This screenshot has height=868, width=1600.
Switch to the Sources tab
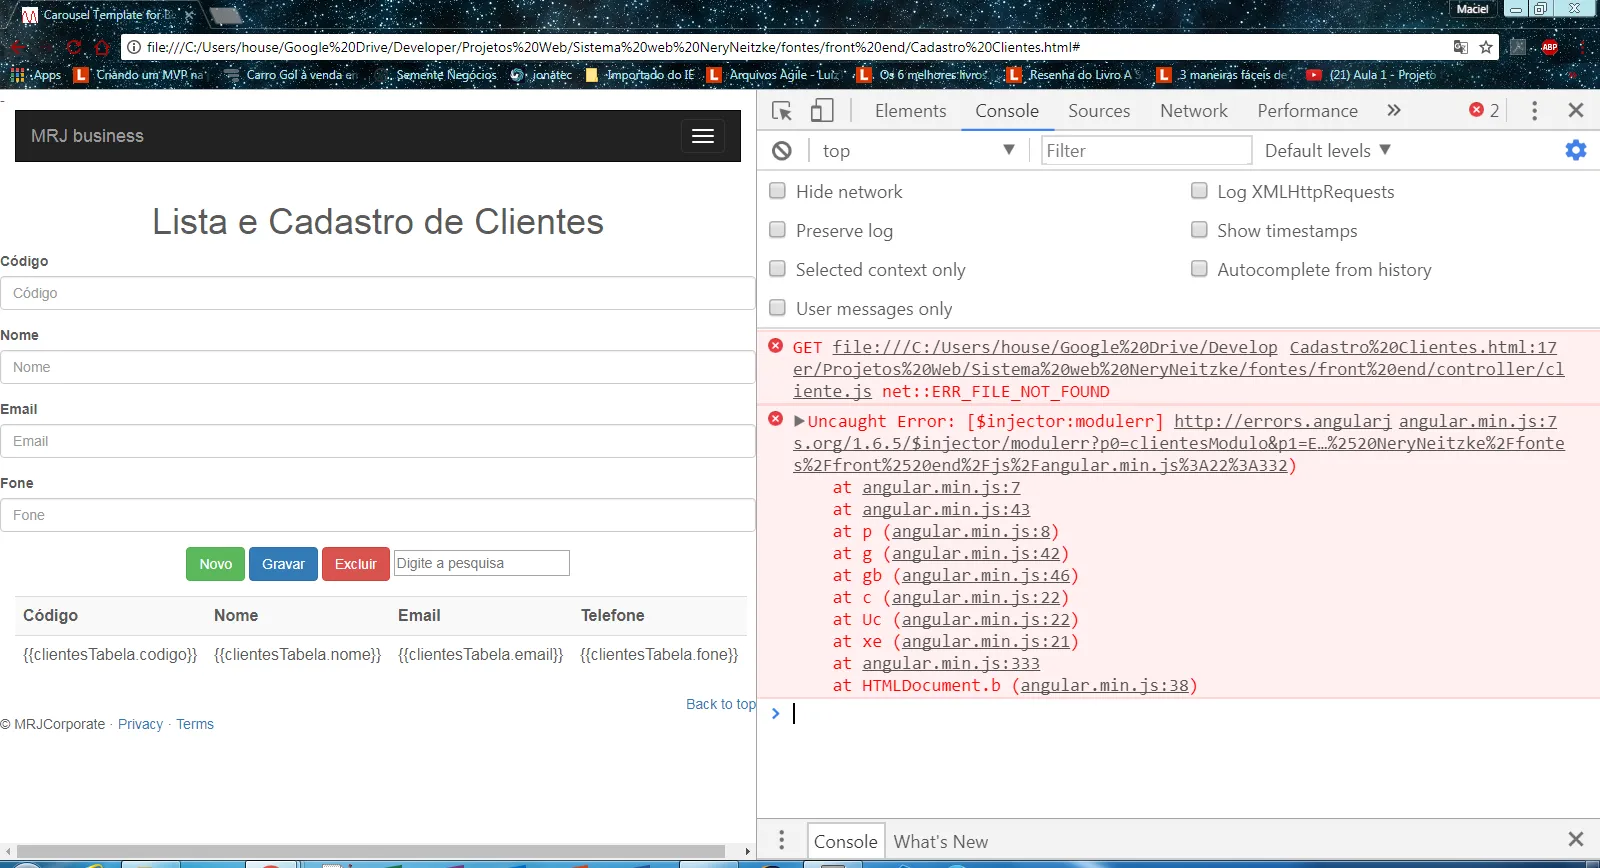click(1099, 111)
